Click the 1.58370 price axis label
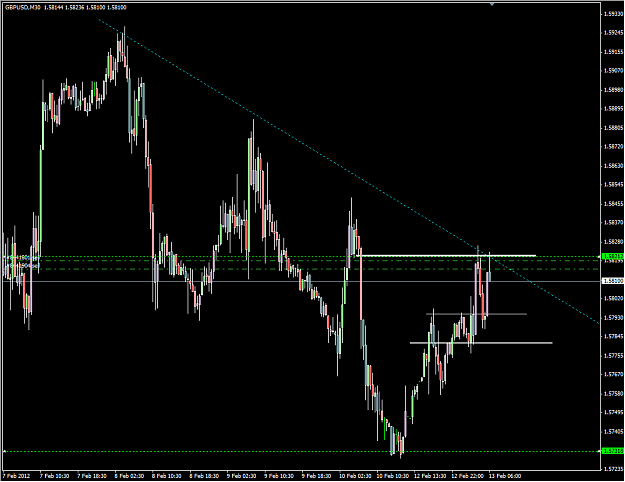 (613, 223)
